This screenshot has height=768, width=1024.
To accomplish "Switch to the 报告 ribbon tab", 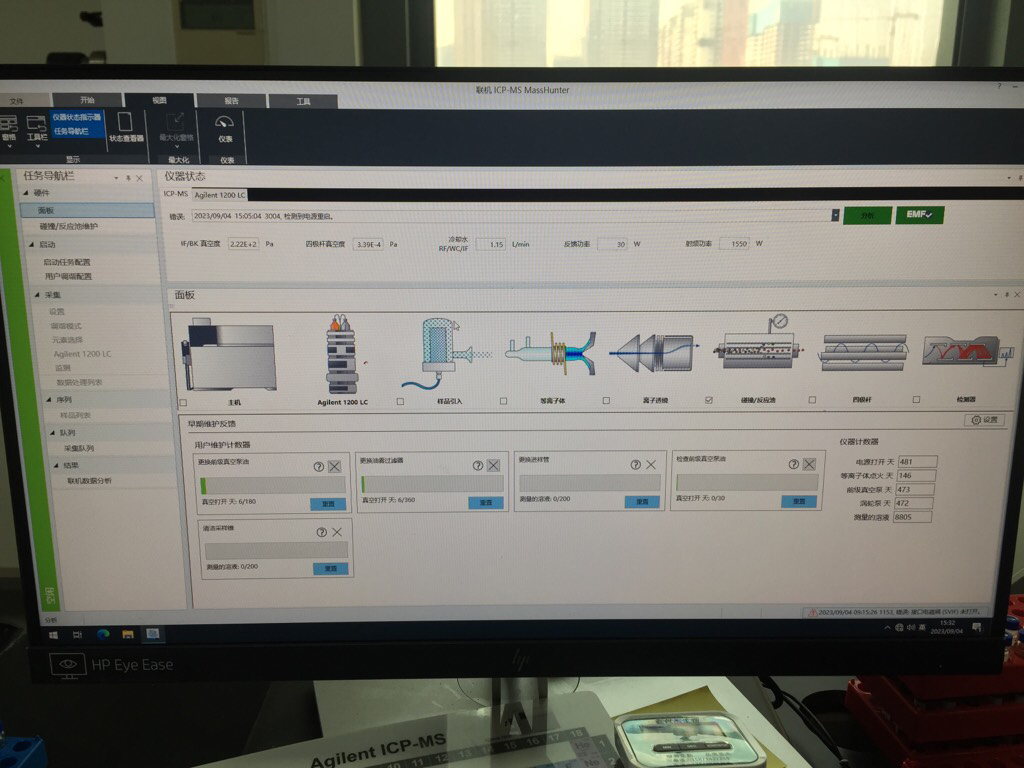I will click(231, 101).
